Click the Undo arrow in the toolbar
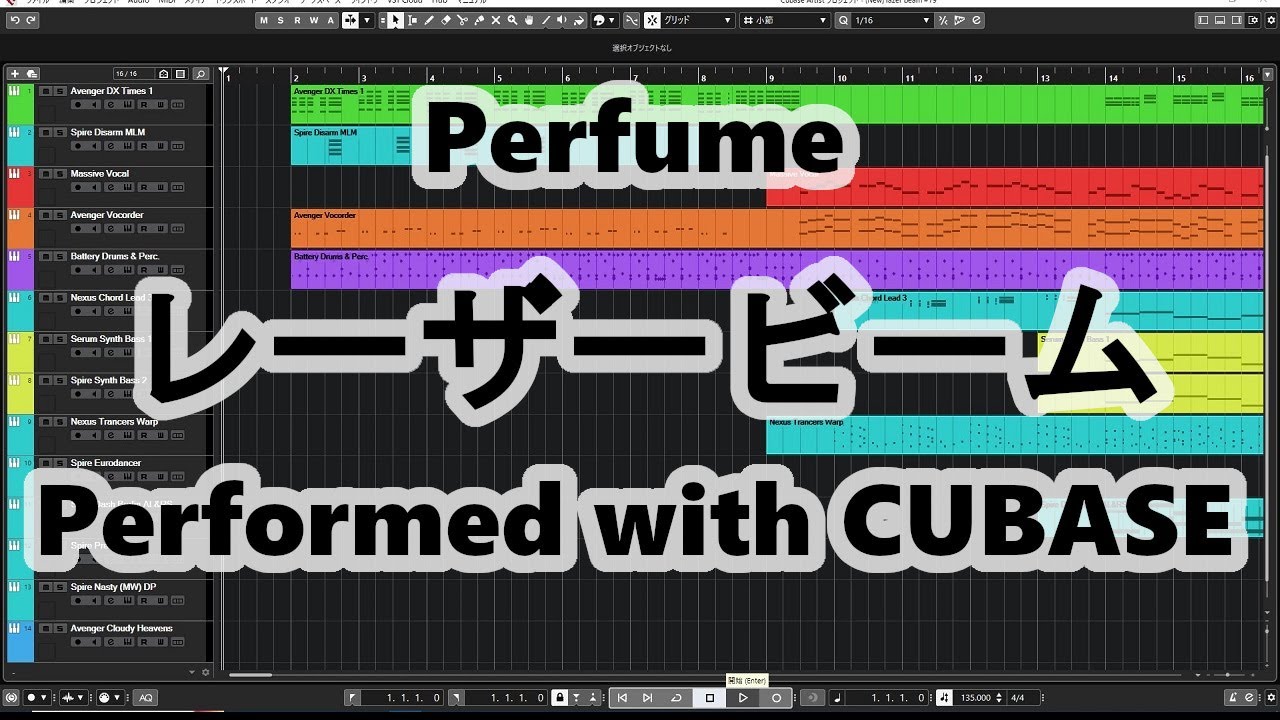Screen dimensions: 1280x720 coord(15,20)
